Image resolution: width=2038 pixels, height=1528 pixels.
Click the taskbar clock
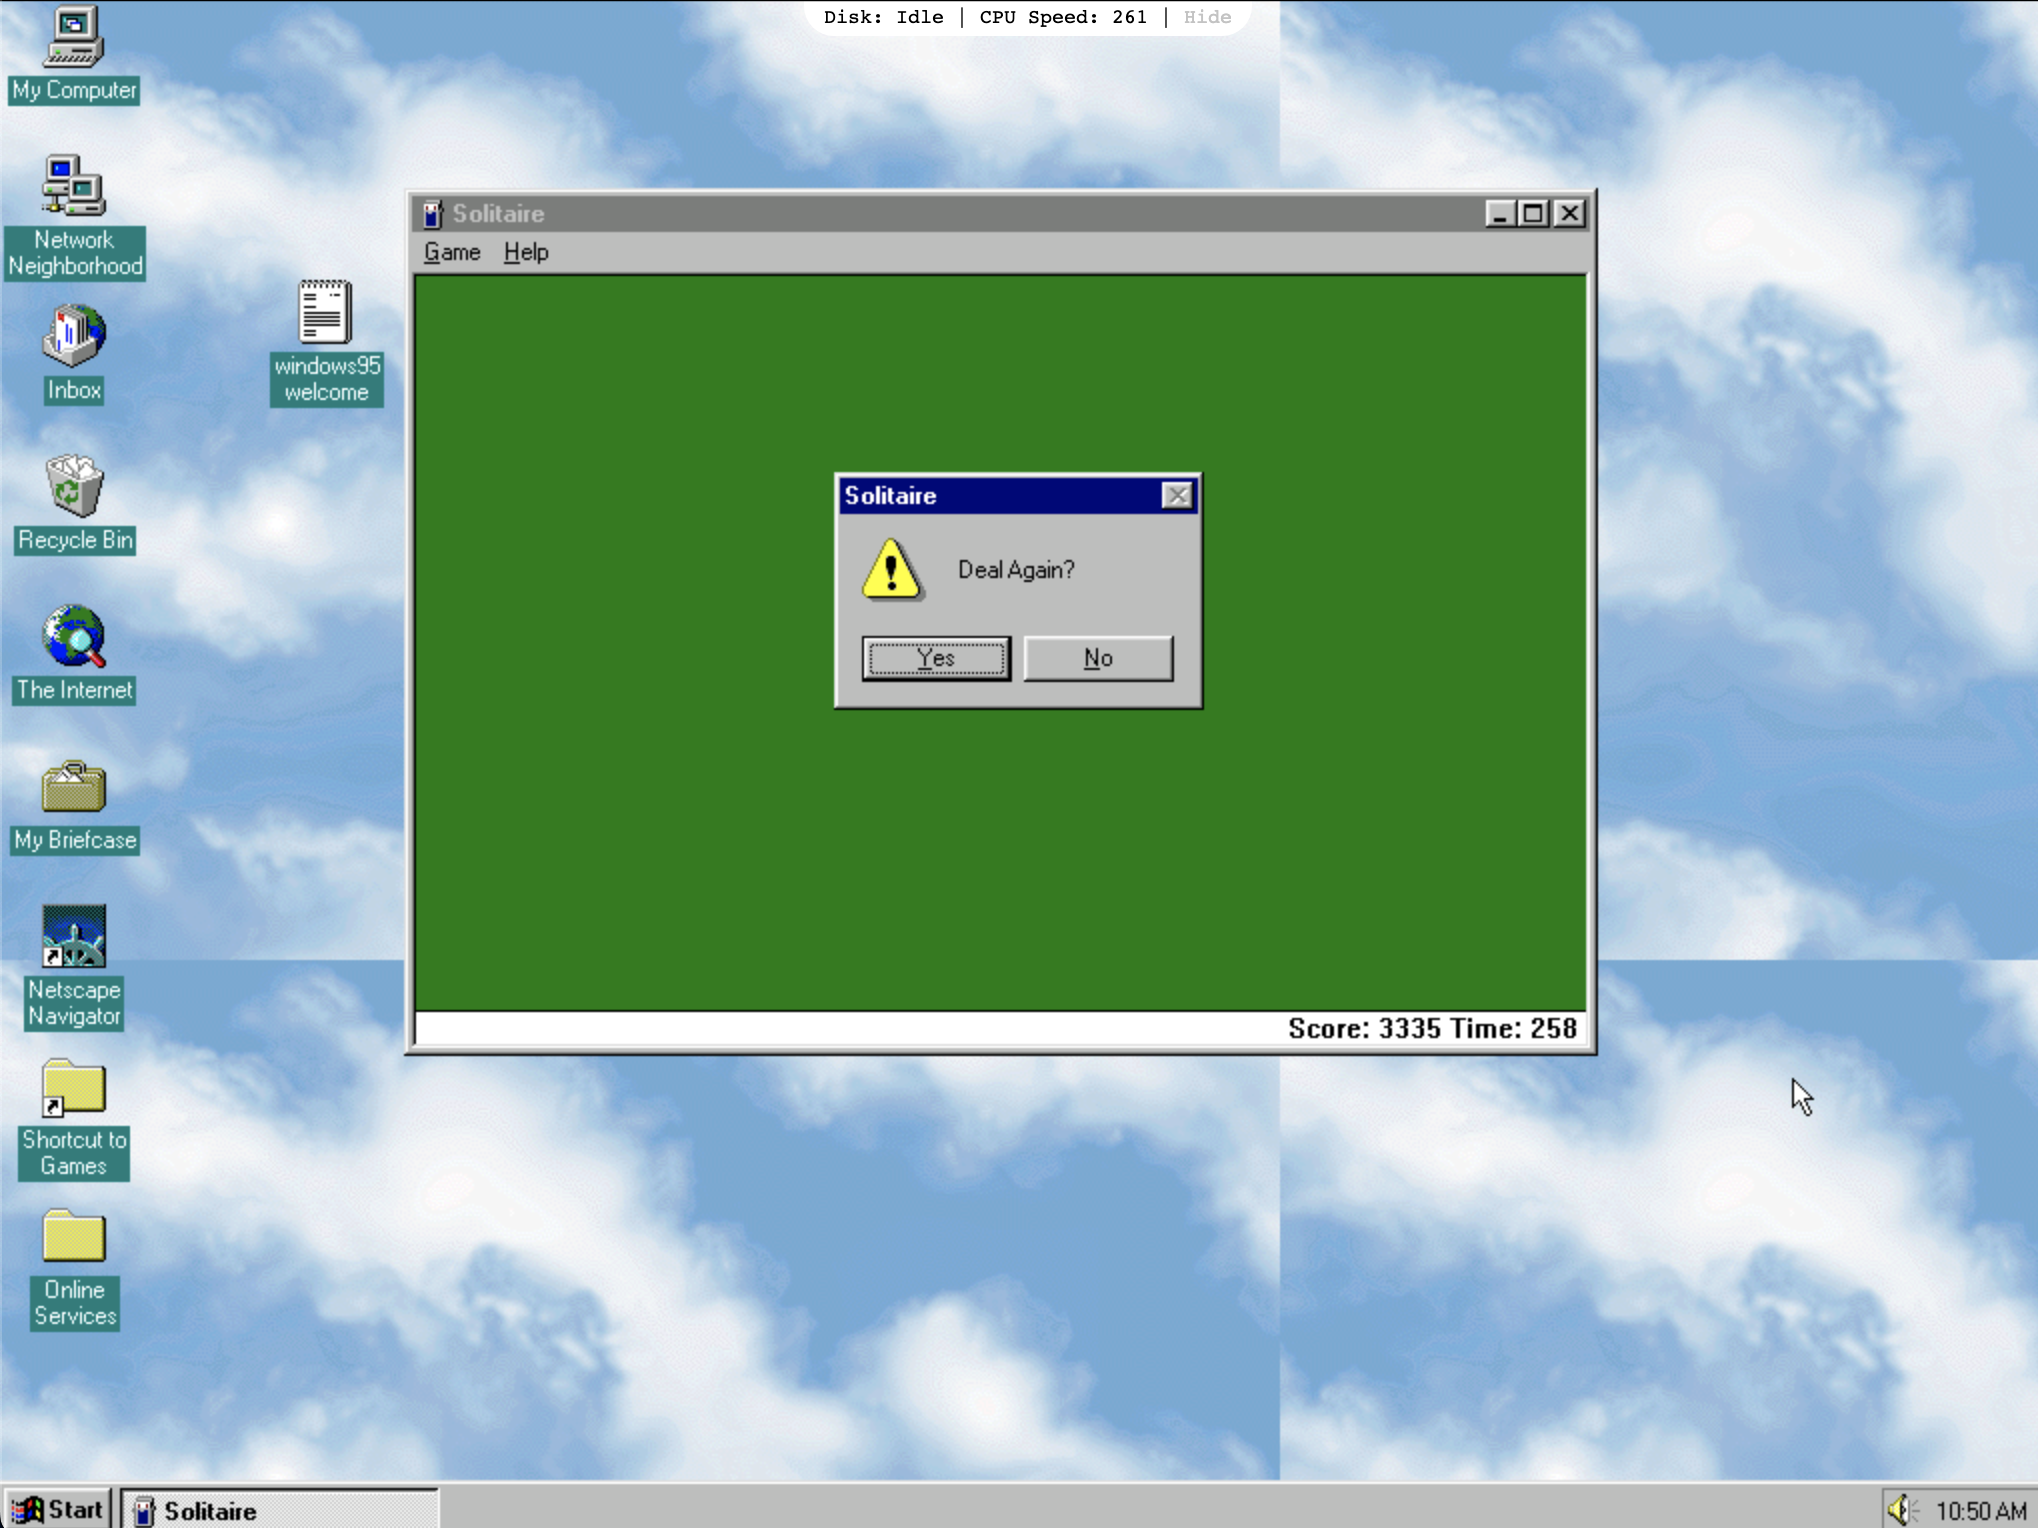(x=1980, y=1510)
